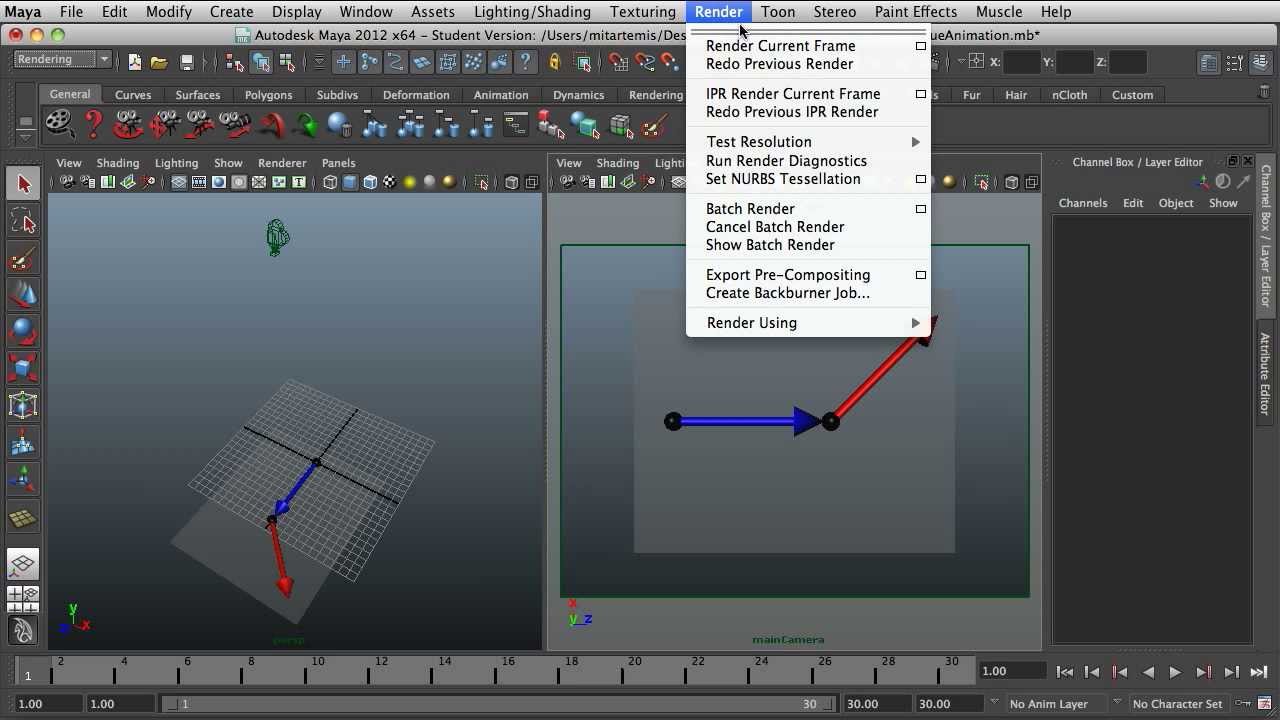Select by component type mode icon
The height and width of the screenshot is (720, 1280).
click(x=287, y=62)
